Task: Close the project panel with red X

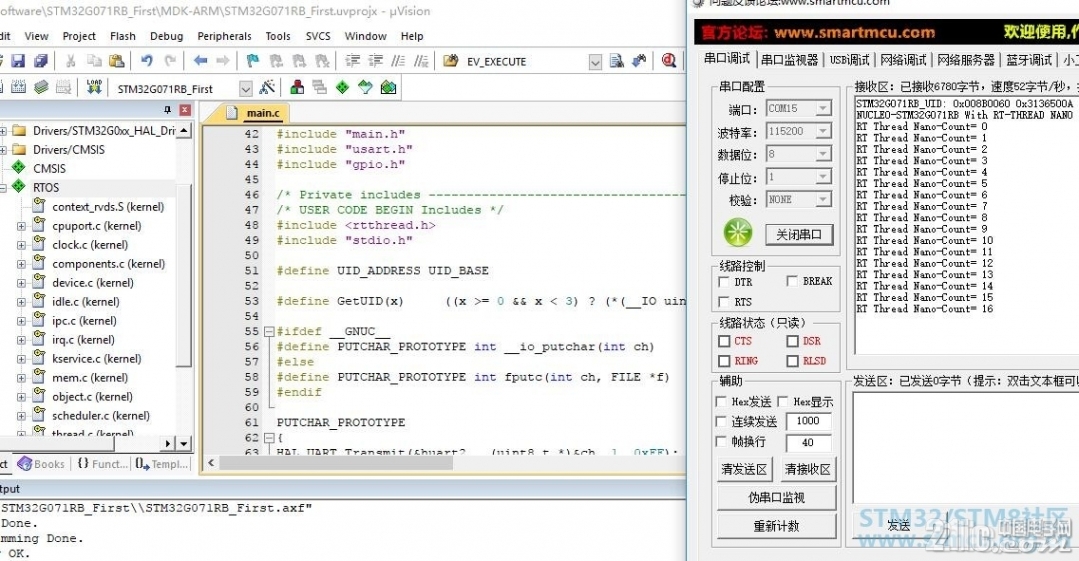Action: point(184,109)
